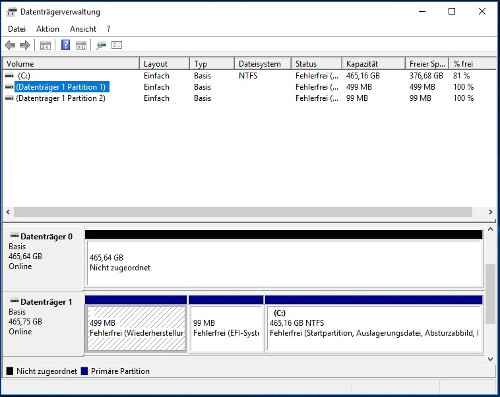Click the disk pane scroll down arrow
Screen dimensions: 500x397
point(490,359)
